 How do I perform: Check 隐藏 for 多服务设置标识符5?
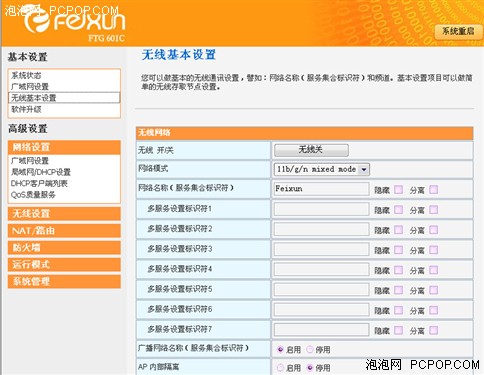[x=398, y=290]
